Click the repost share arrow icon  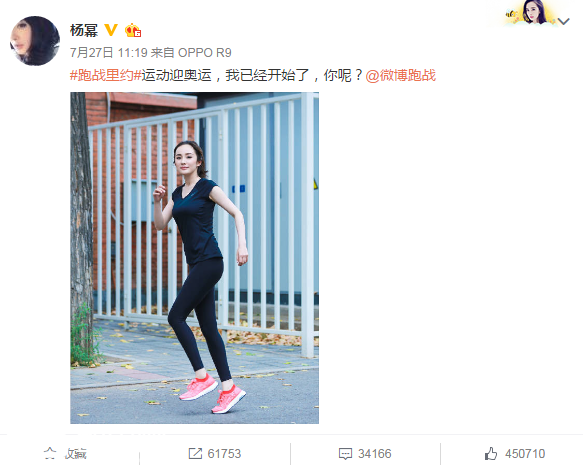[195, 453]
